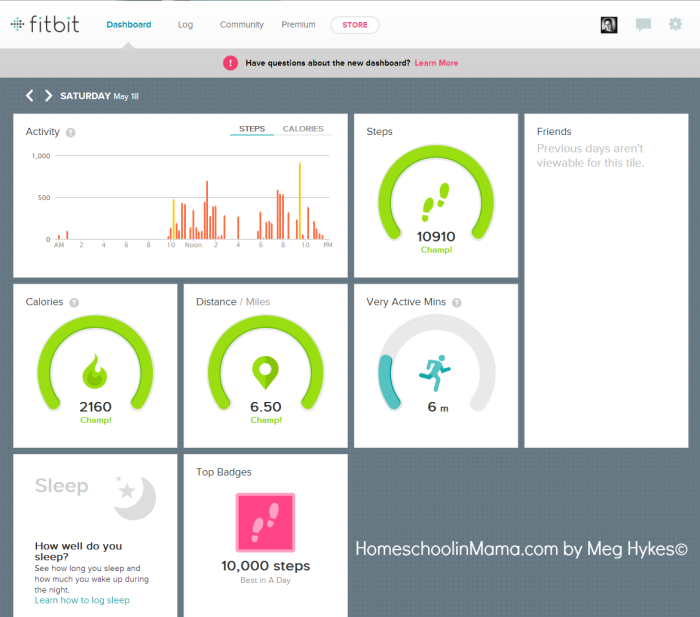Click Champ! label under Calories
This screenshot has height=617, width=700.
[x=96, y=420]
